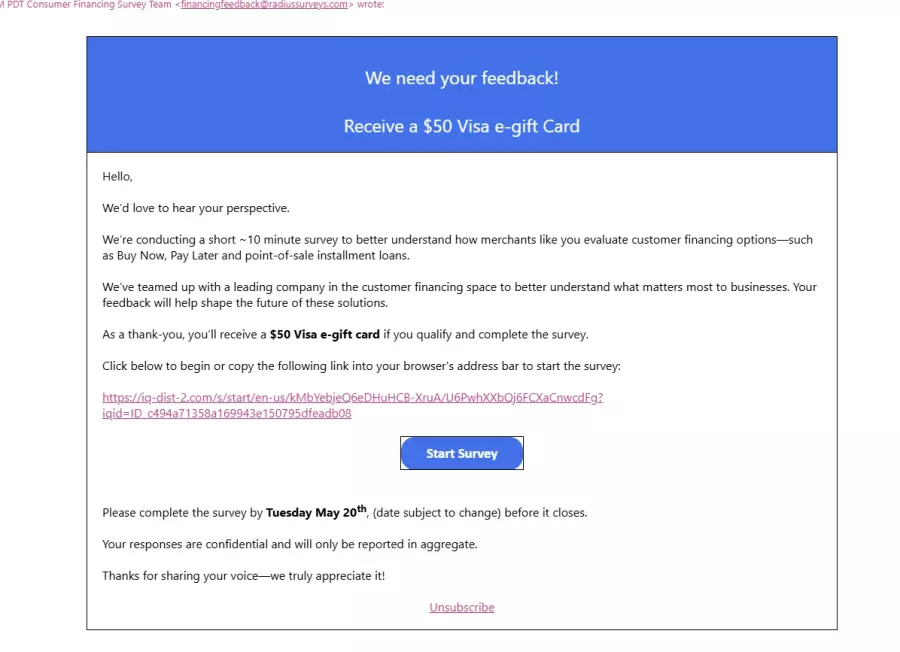
Task: Click the iqid=ID_c494a continuation of the survey link
Action: (x=227, y=414)
